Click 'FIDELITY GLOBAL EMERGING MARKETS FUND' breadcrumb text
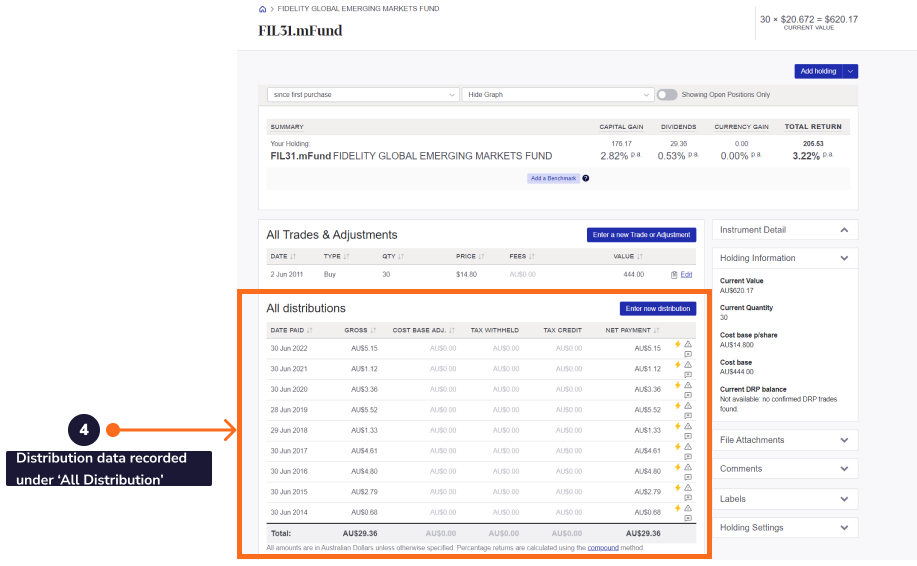917x566 pixels. click(358, 9)
